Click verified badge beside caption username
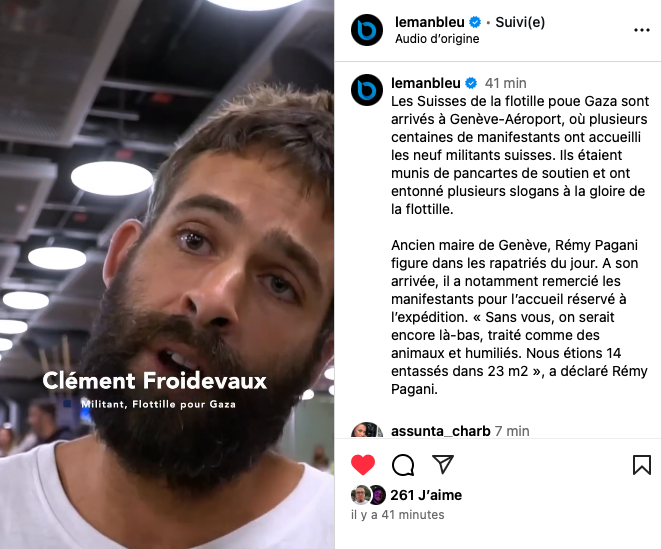This screenshot has height=549, width=661. 471,83
